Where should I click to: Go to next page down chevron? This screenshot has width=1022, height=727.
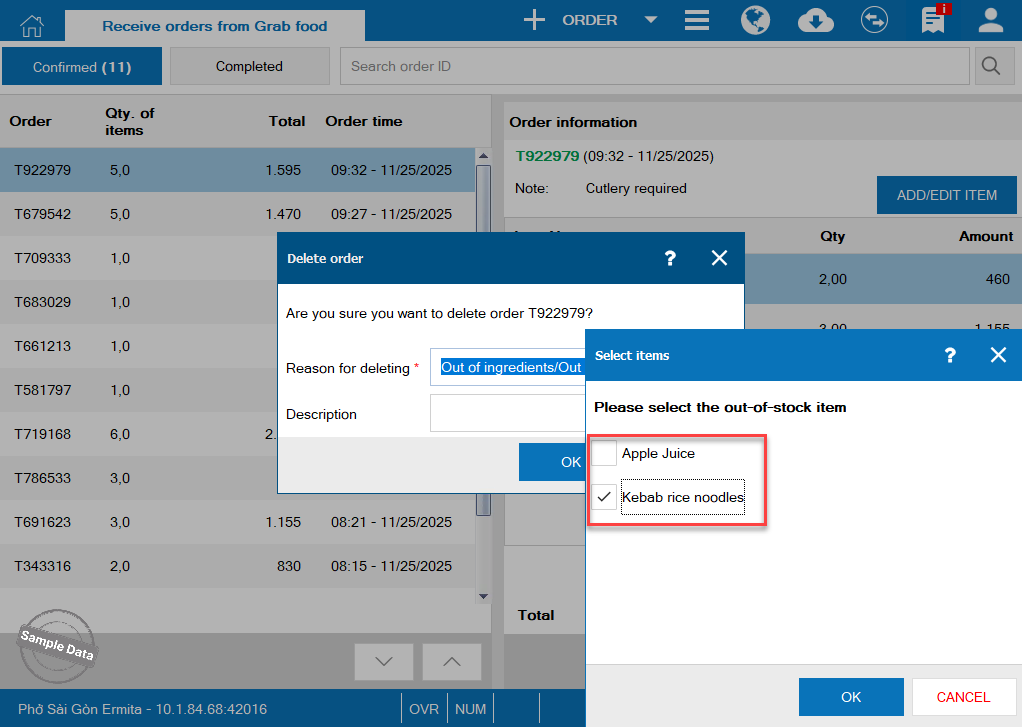click(x=384, y=662)
